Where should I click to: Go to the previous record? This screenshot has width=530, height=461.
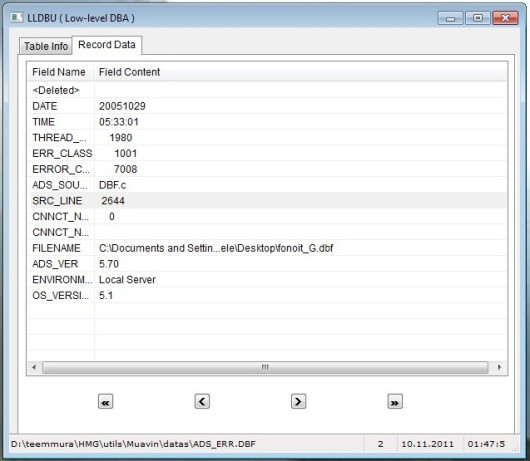pyautogui.click(x=202, y=402)
